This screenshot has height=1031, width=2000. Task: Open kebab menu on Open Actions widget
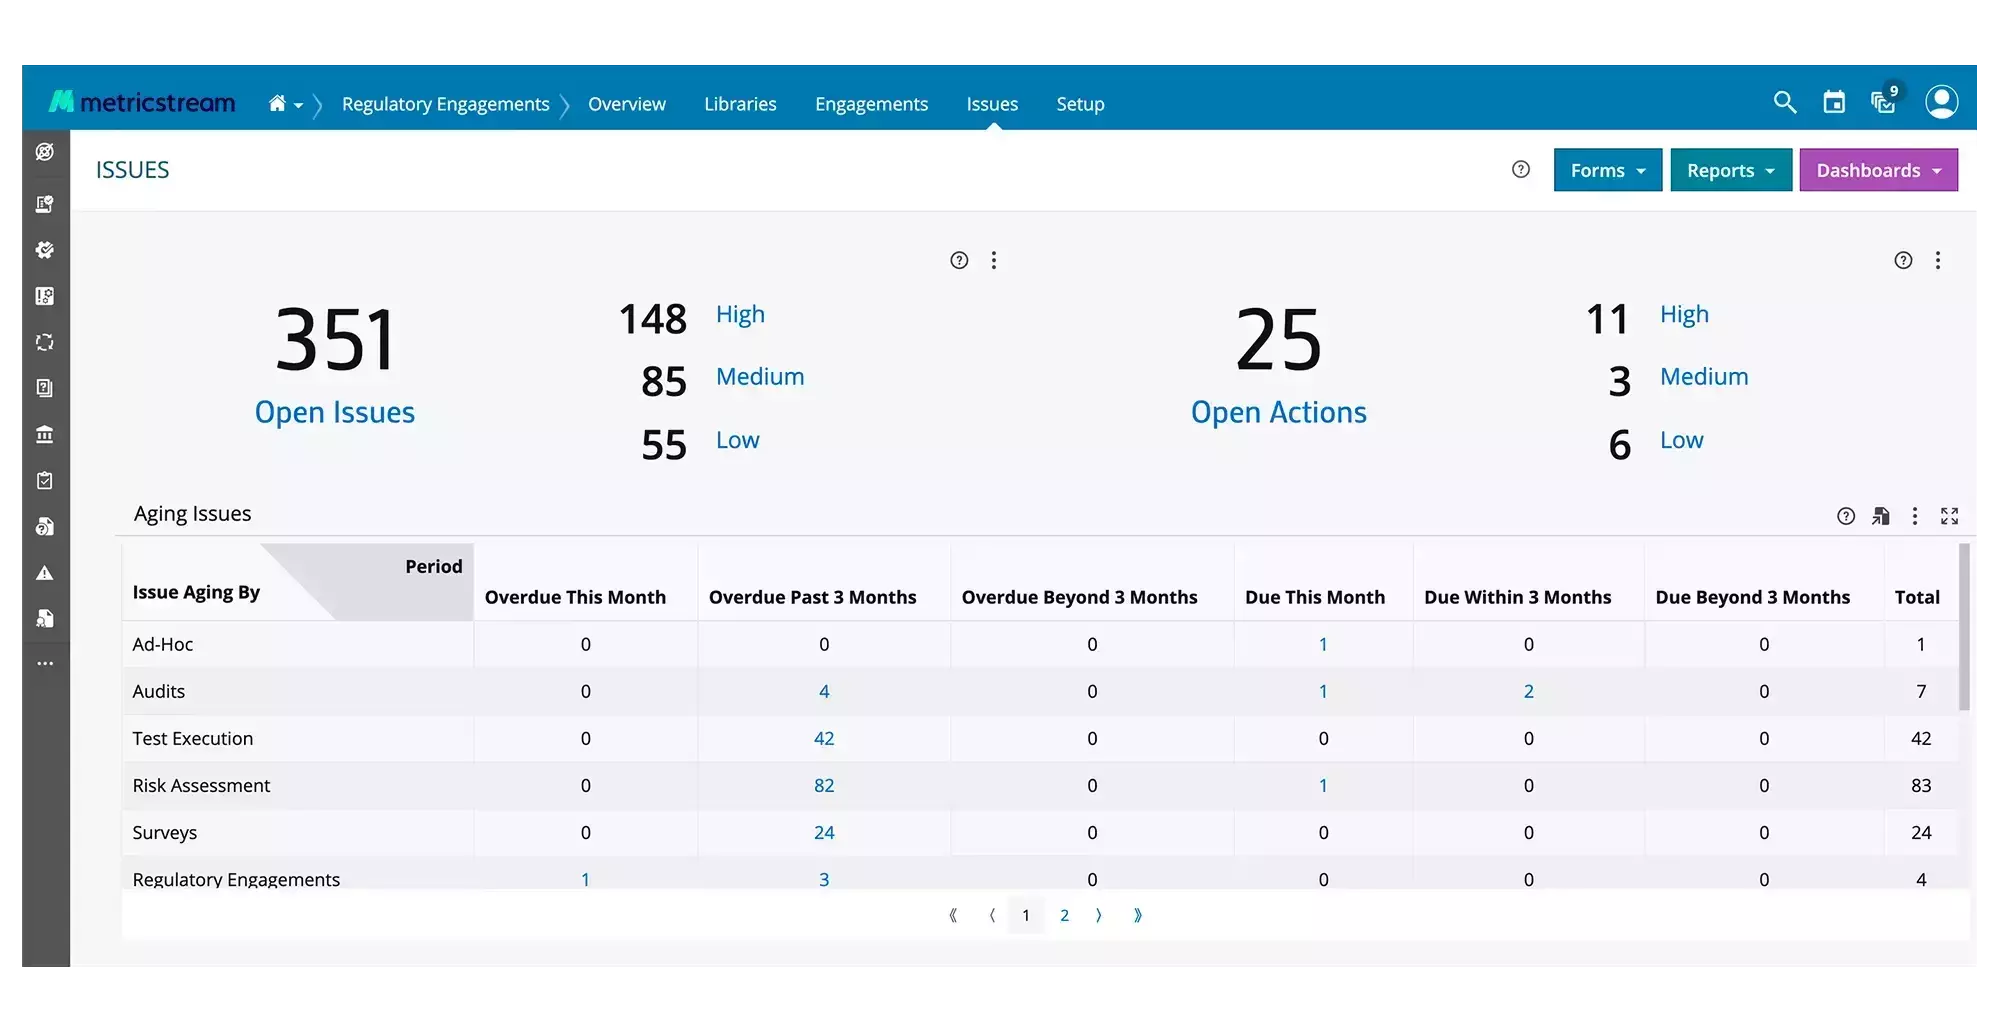(1938, 260)
